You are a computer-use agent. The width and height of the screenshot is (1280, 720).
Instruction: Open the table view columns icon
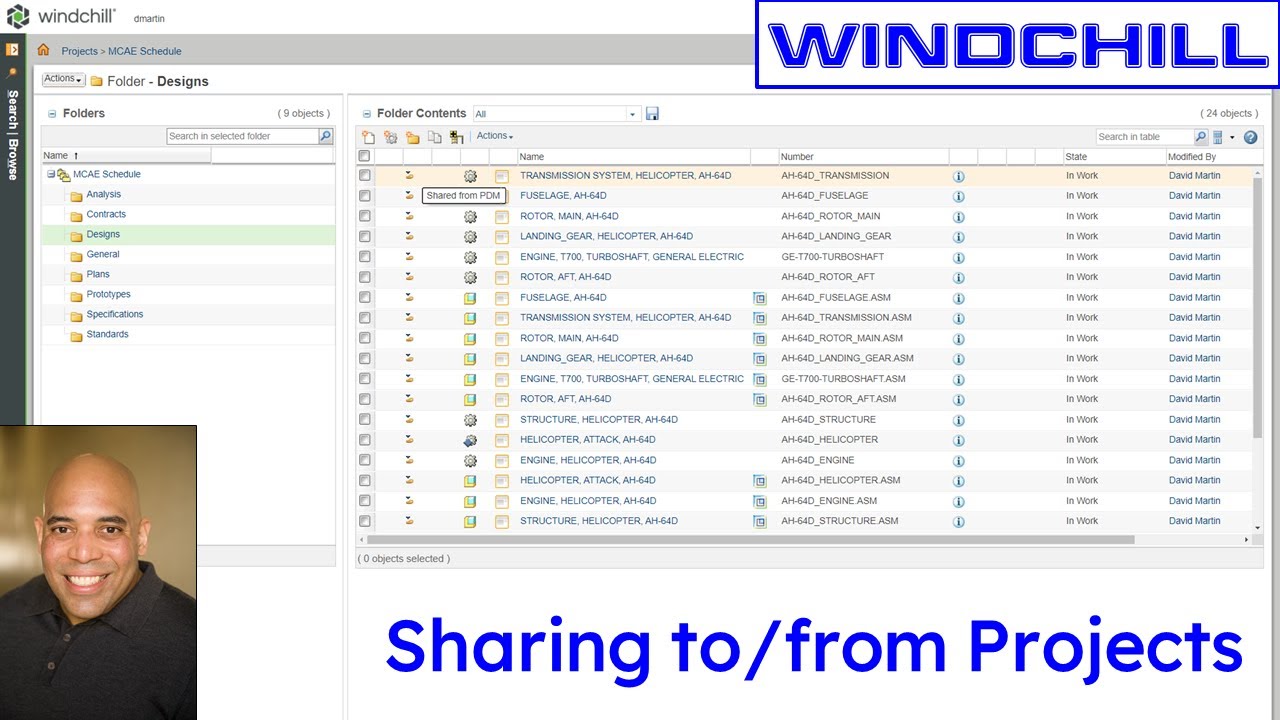pyautogui.click(x=1218, y=137)
